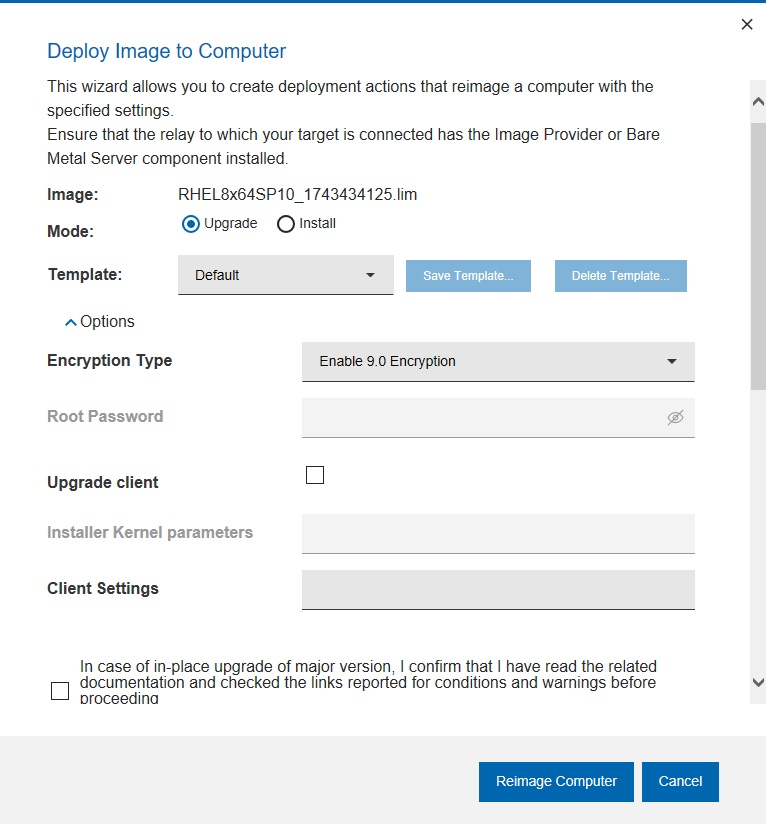Toggle root password visibility eye icon

(x=675, y=418)
